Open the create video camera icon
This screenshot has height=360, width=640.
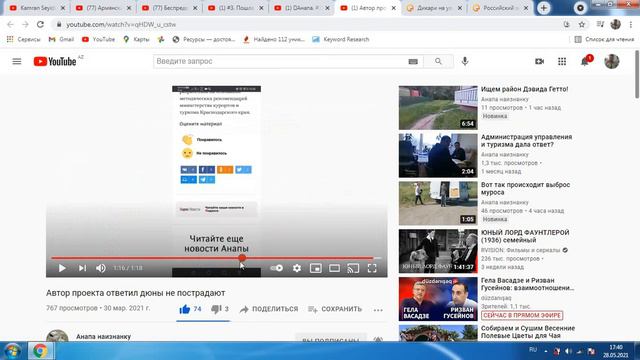(x=540, y=61)
